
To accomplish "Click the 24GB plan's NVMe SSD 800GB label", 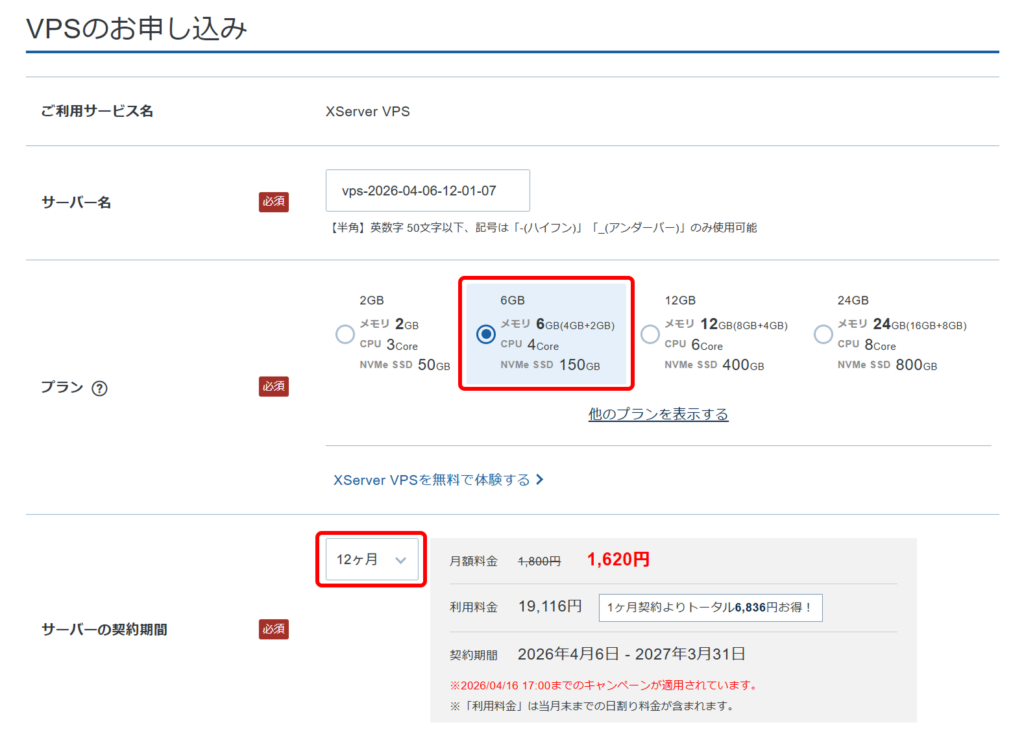I will 887,365.
